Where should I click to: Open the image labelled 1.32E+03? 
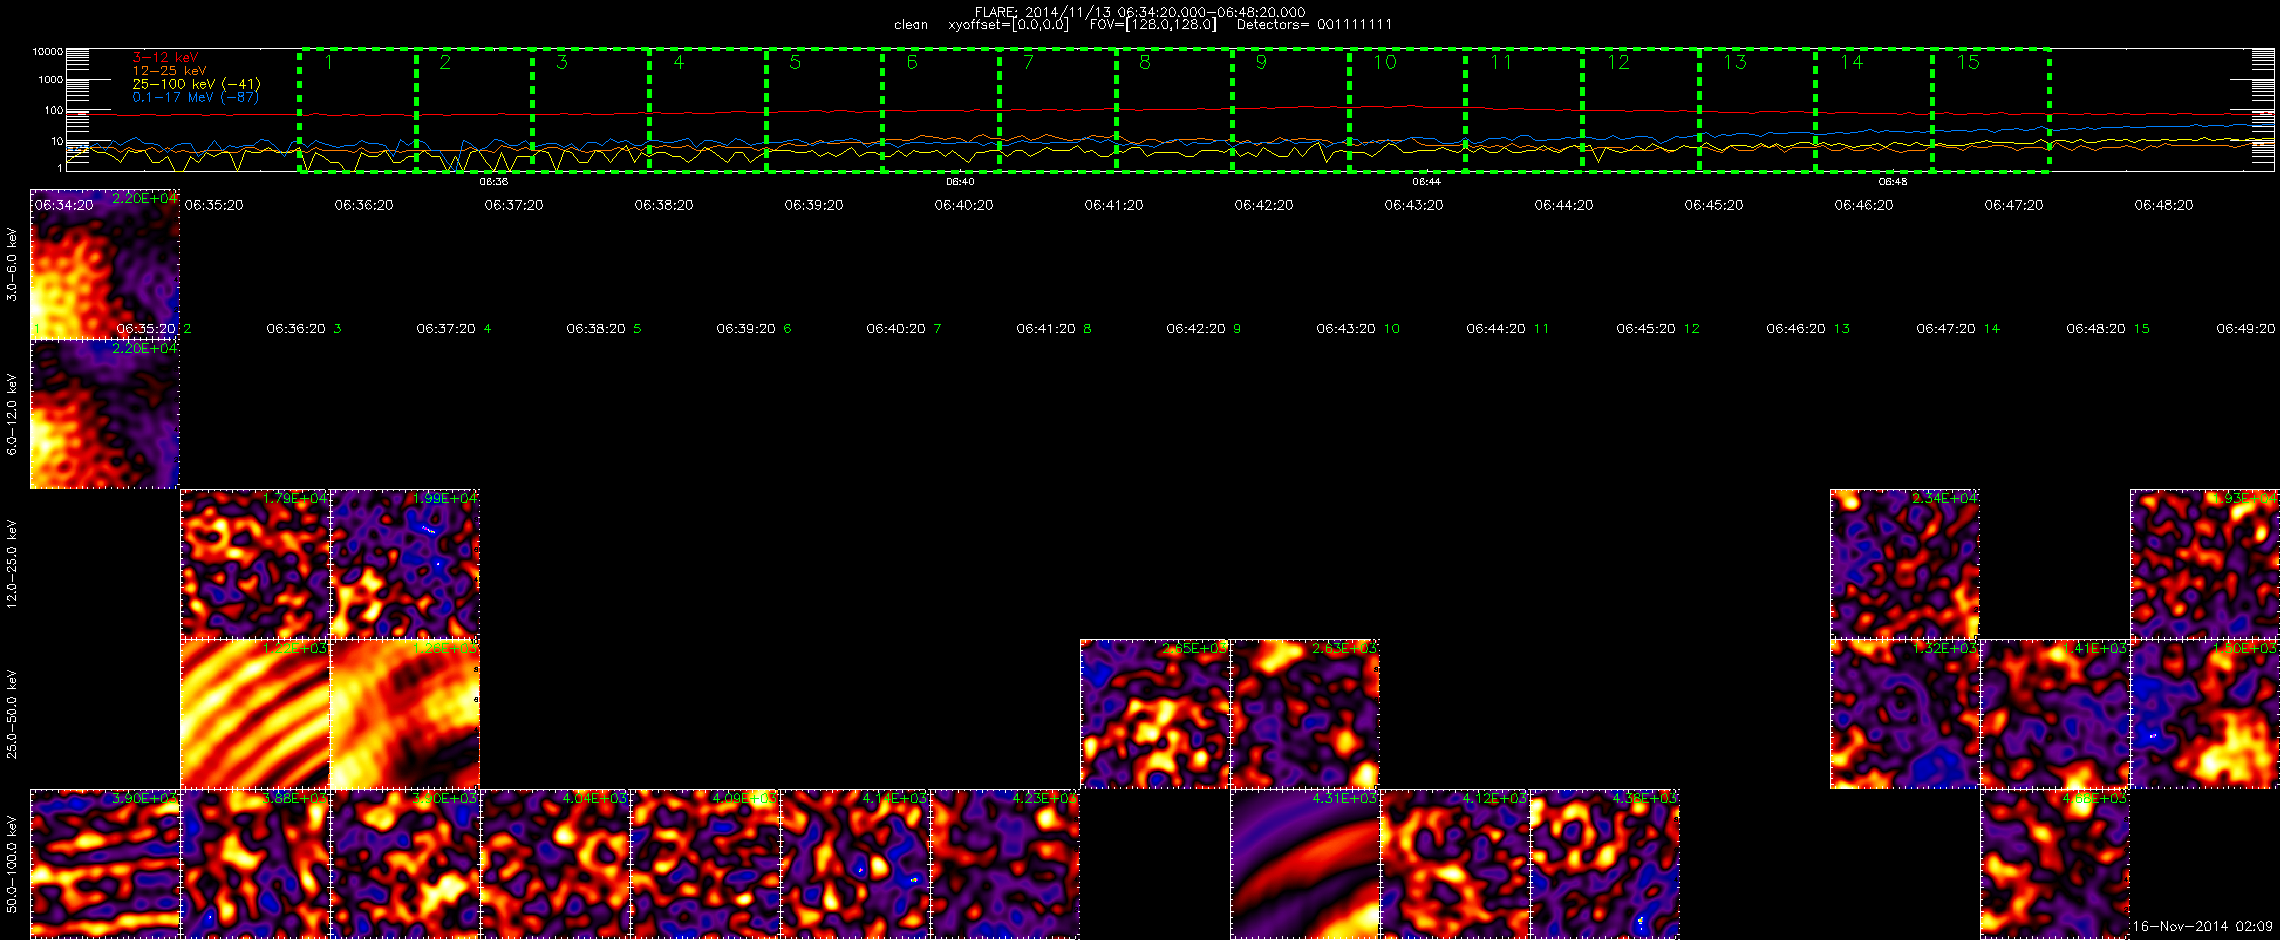pos(1905,714)
